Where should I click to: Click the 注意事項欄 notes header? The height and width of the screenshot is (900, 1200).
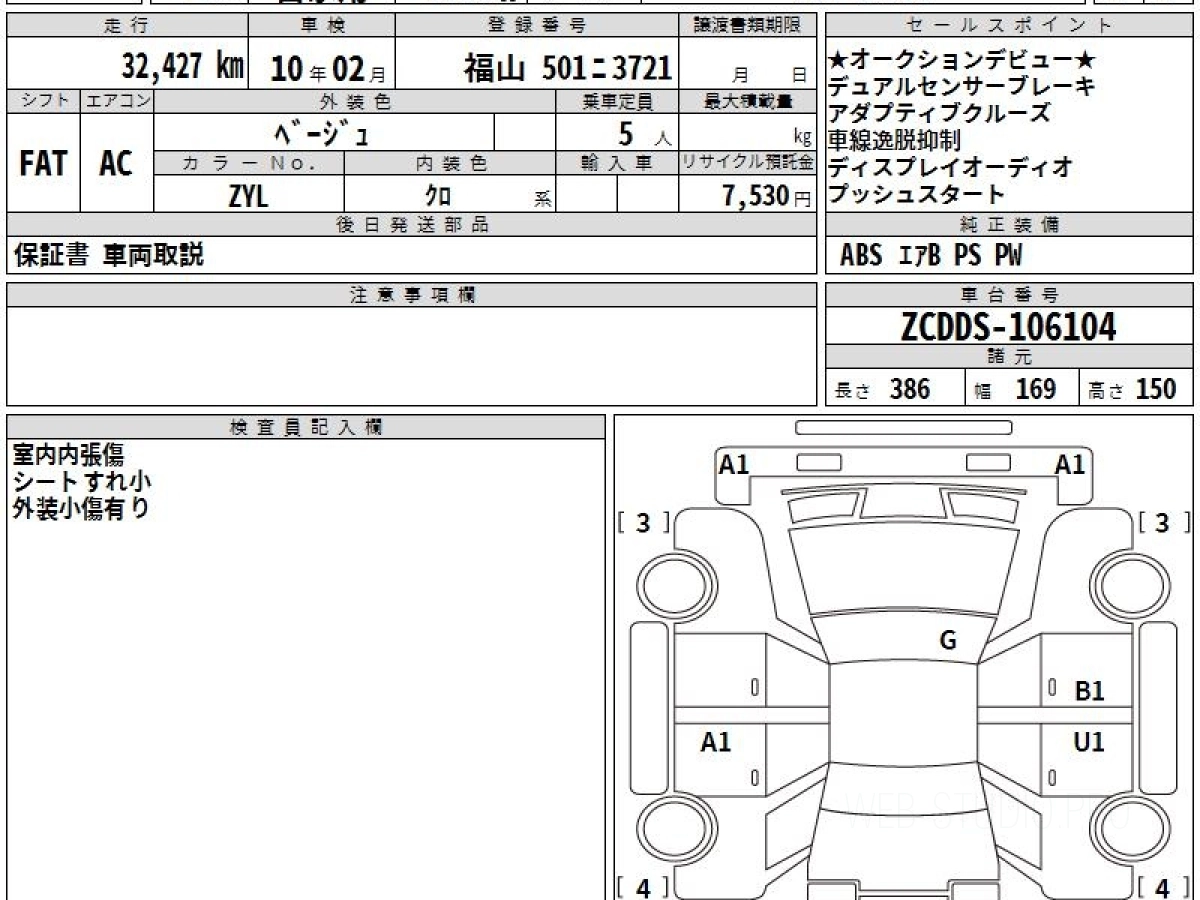tap(411, 294)
